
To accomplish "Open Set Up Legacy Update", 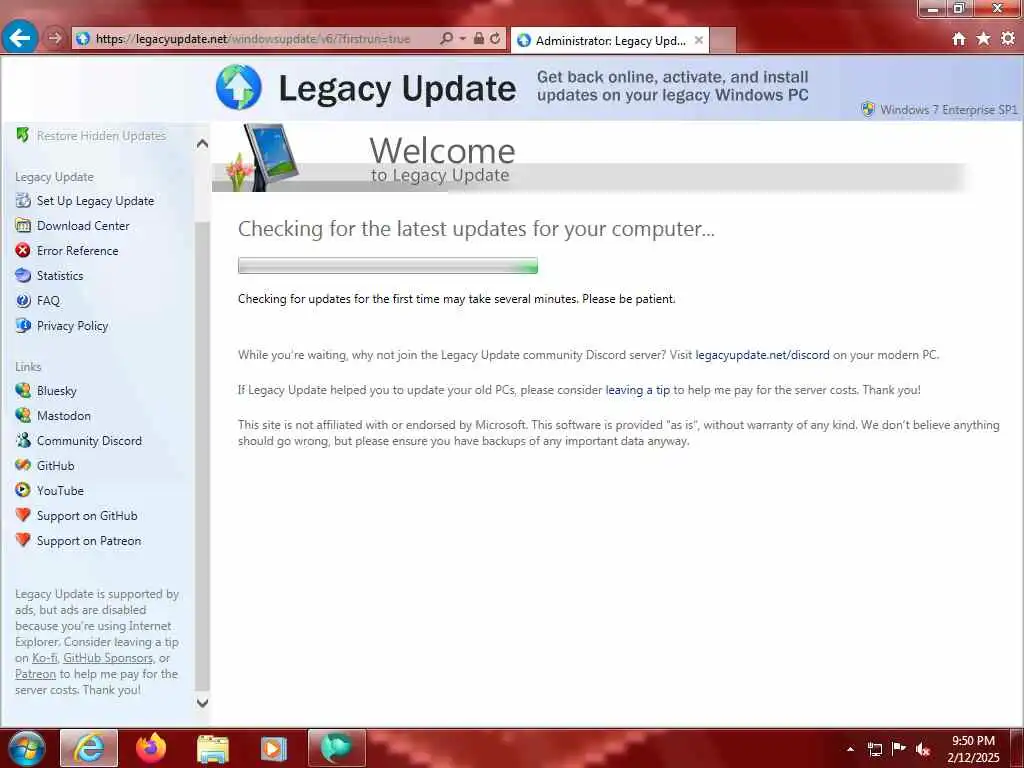I will [95, 201].
